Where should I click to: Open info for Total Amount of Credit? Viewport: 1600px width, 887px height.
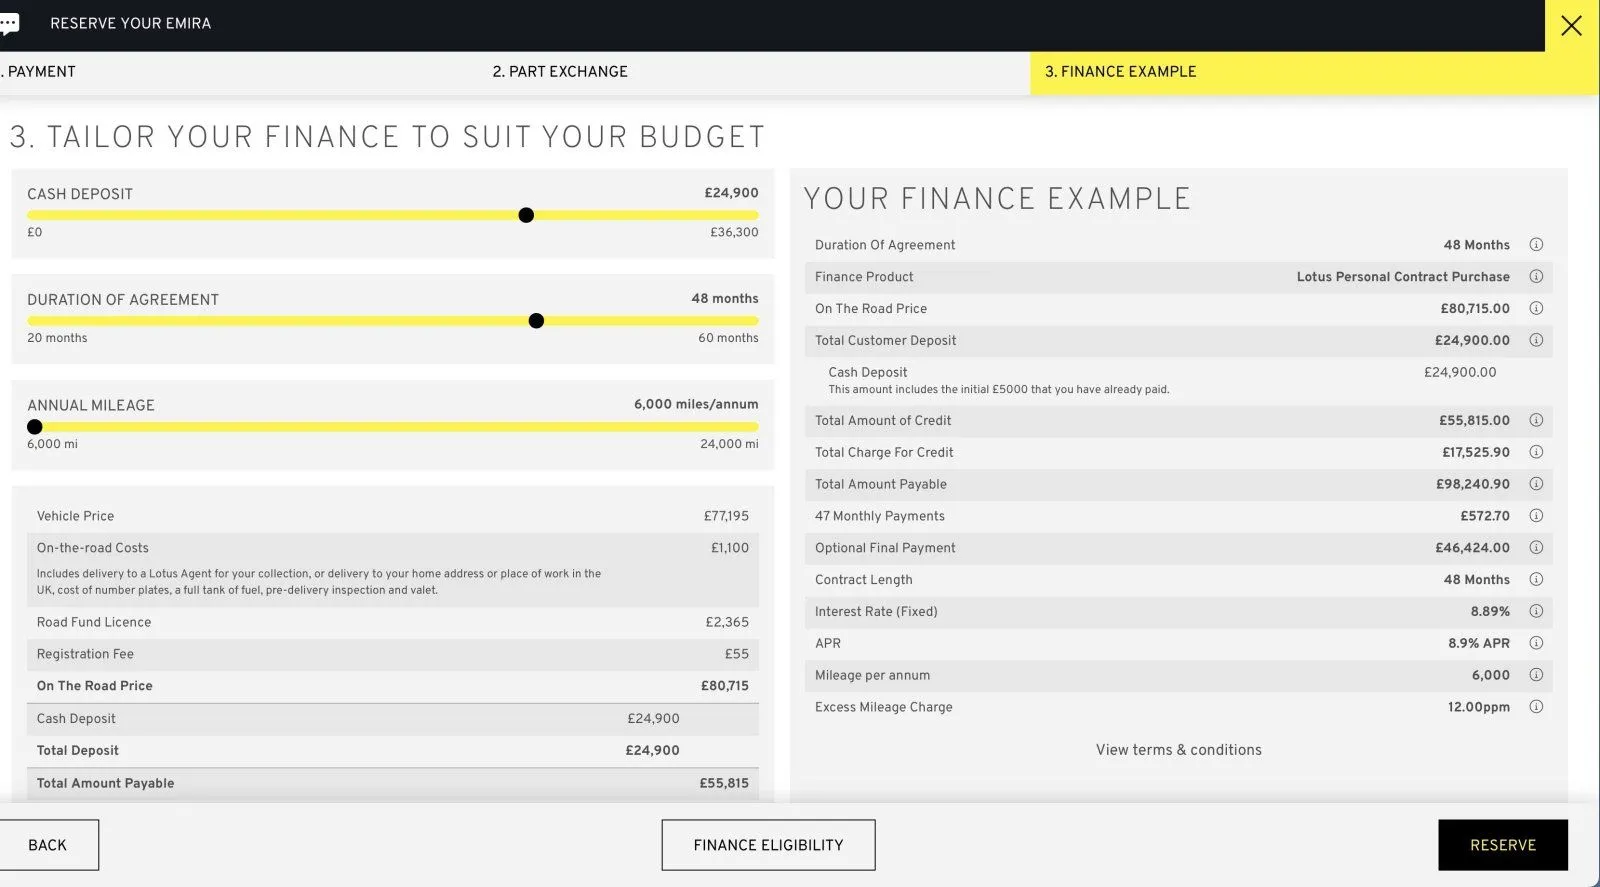click(1536, 421)
